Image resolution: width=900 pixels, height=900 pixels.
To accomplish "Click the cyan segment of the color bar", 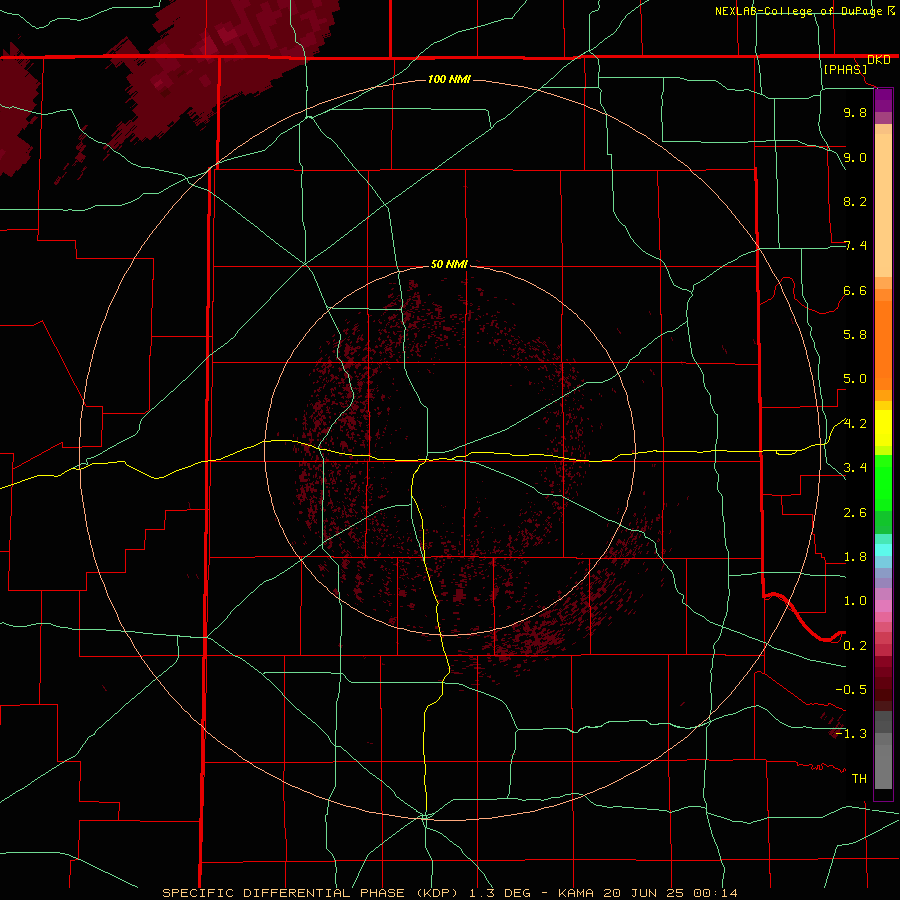I will 883,549.
